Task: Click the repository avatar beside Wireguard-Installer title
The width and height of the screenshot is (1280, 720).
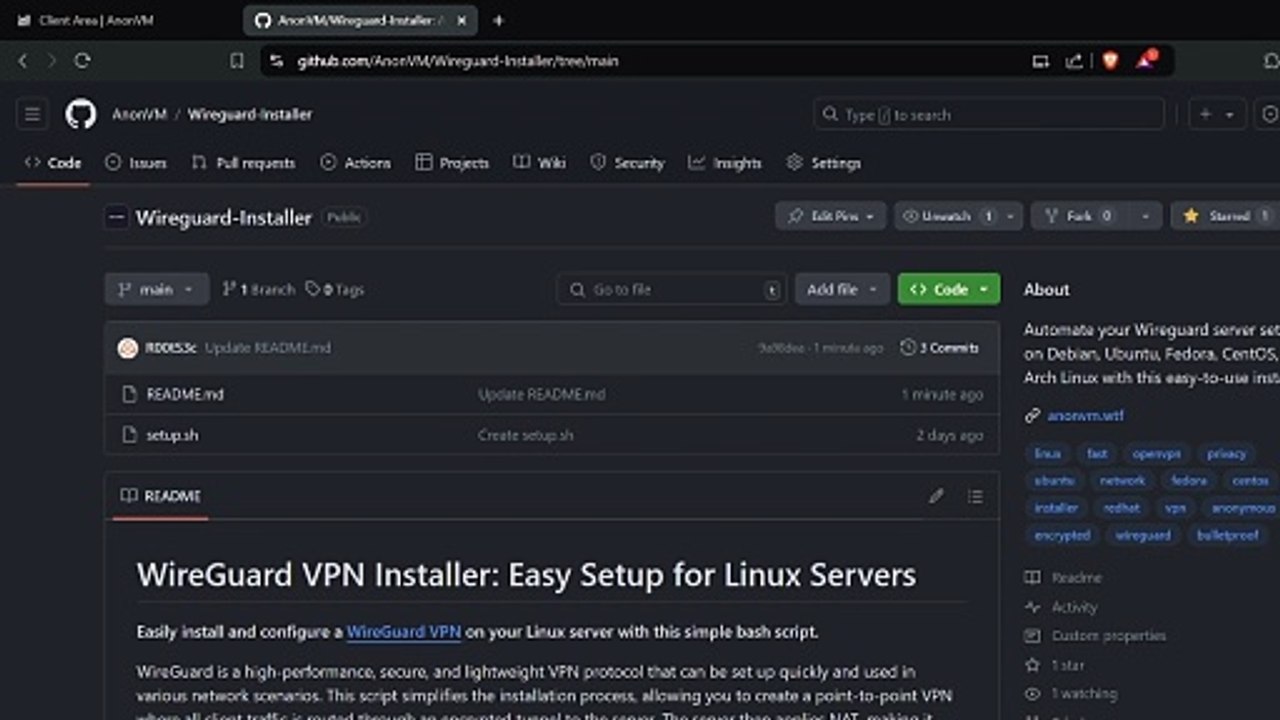Action: click(117, 216)
